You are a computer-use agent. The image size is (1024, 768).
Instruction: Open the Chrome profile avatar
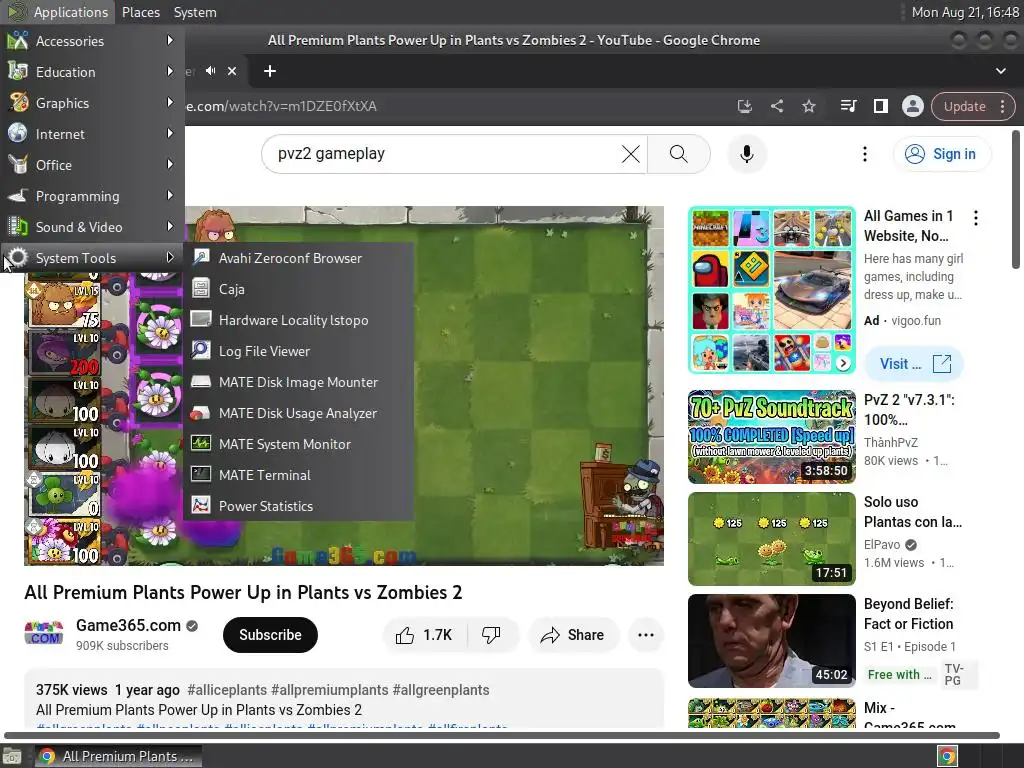(912, 106)
